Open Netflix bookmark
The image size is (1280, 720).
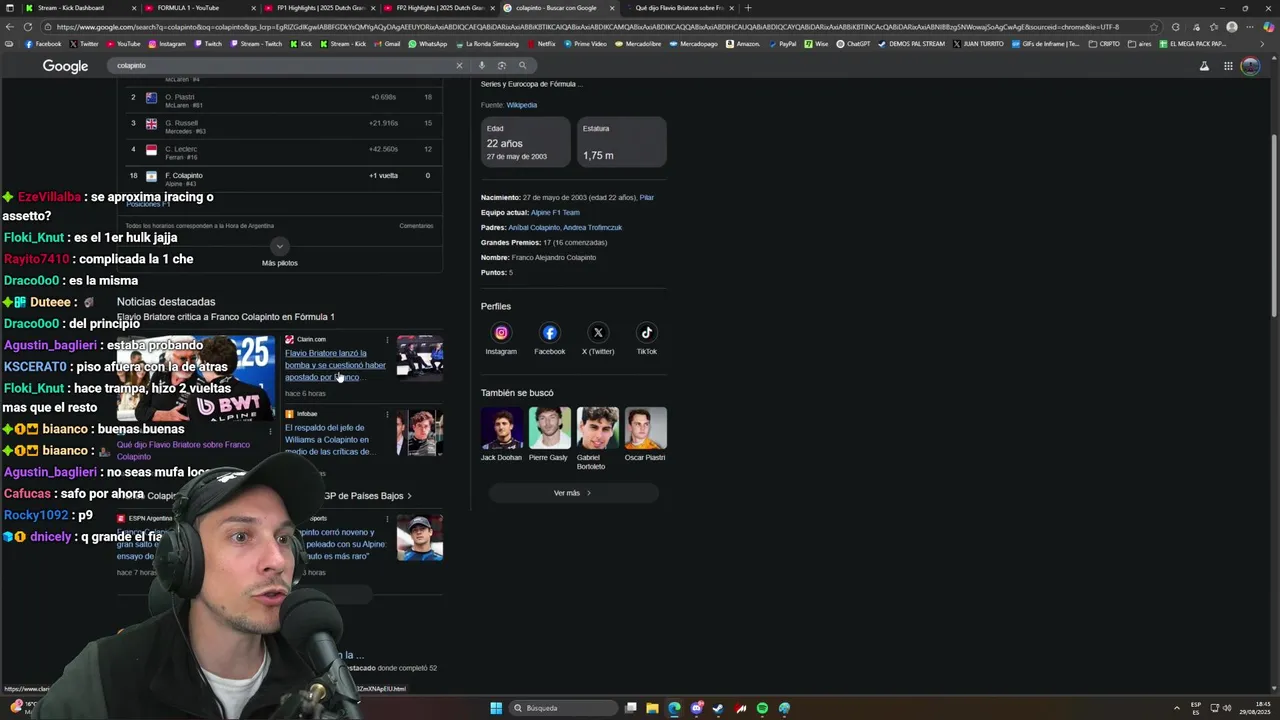[541, 44]
